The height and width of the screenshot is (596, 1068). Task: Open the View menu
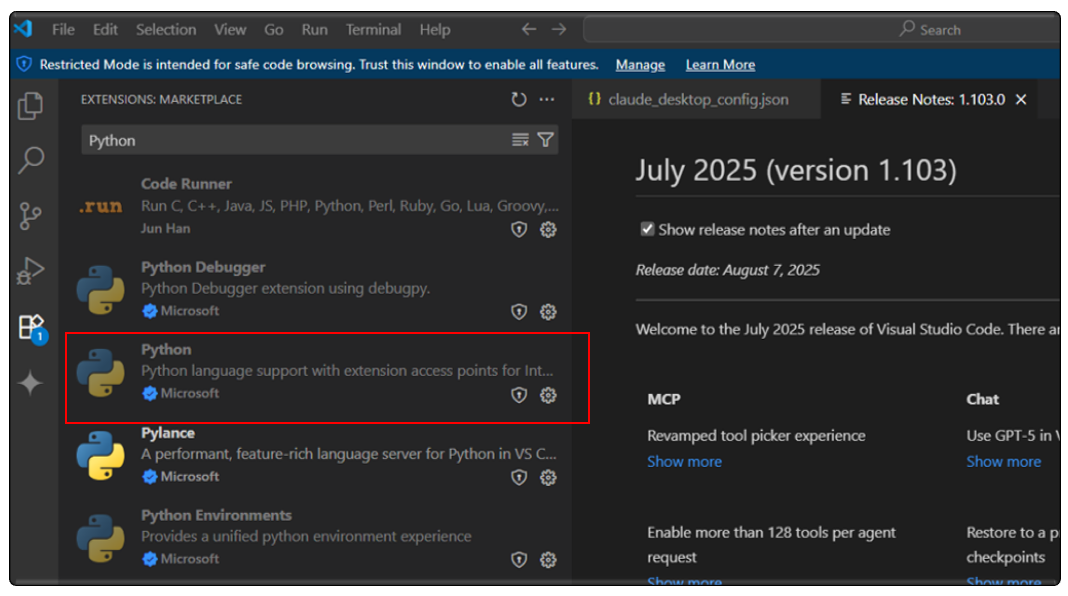click(x=230, y=29)
